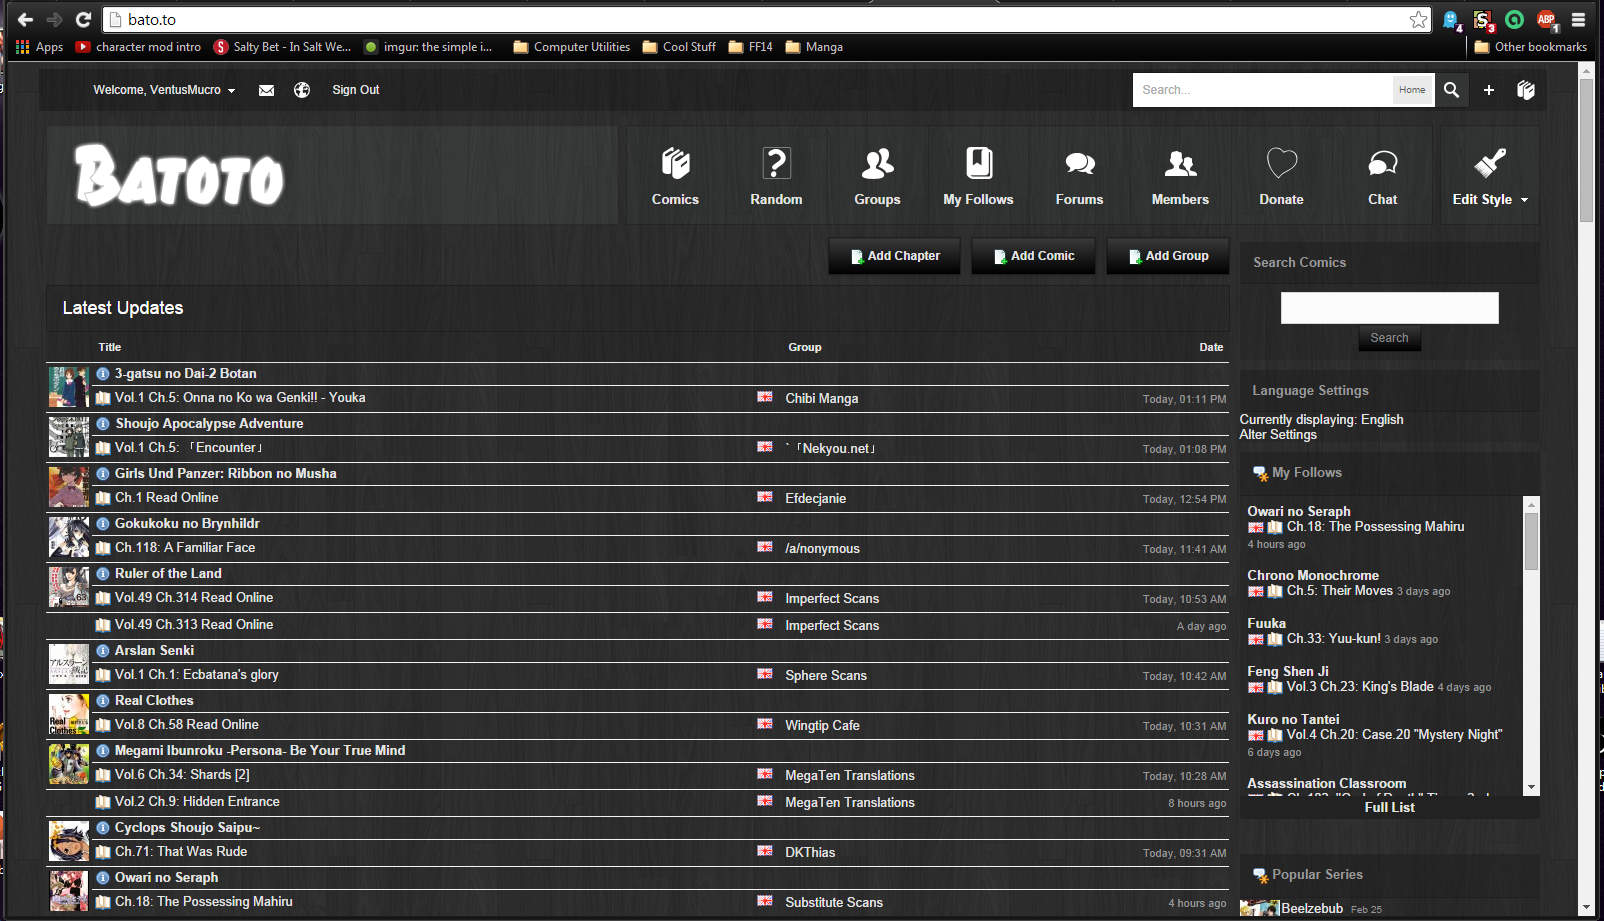Open the Home search scope selector
The width and height of the screenshot is (1604, 921).
1412,90
